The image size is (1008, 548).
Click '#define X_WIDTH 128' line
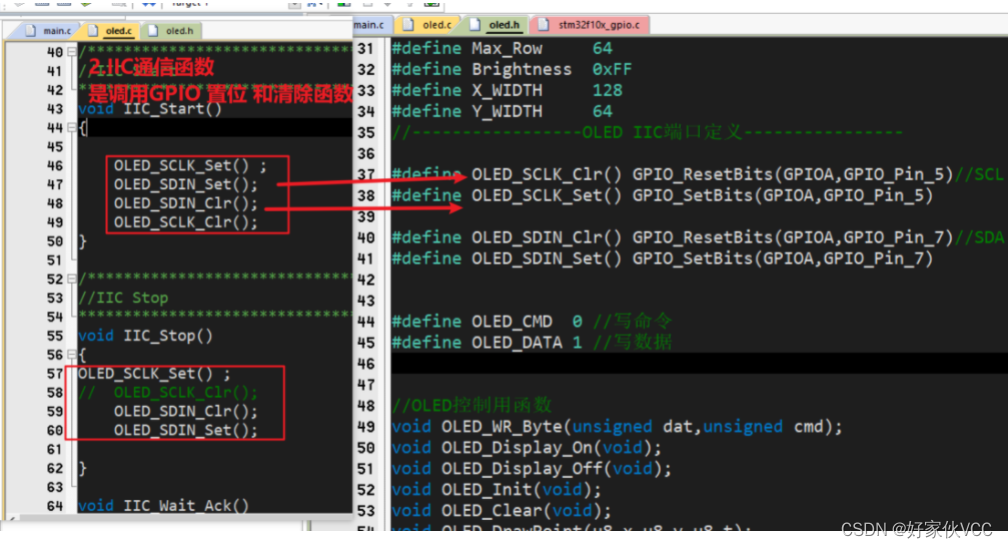click(x=507, y=90)
